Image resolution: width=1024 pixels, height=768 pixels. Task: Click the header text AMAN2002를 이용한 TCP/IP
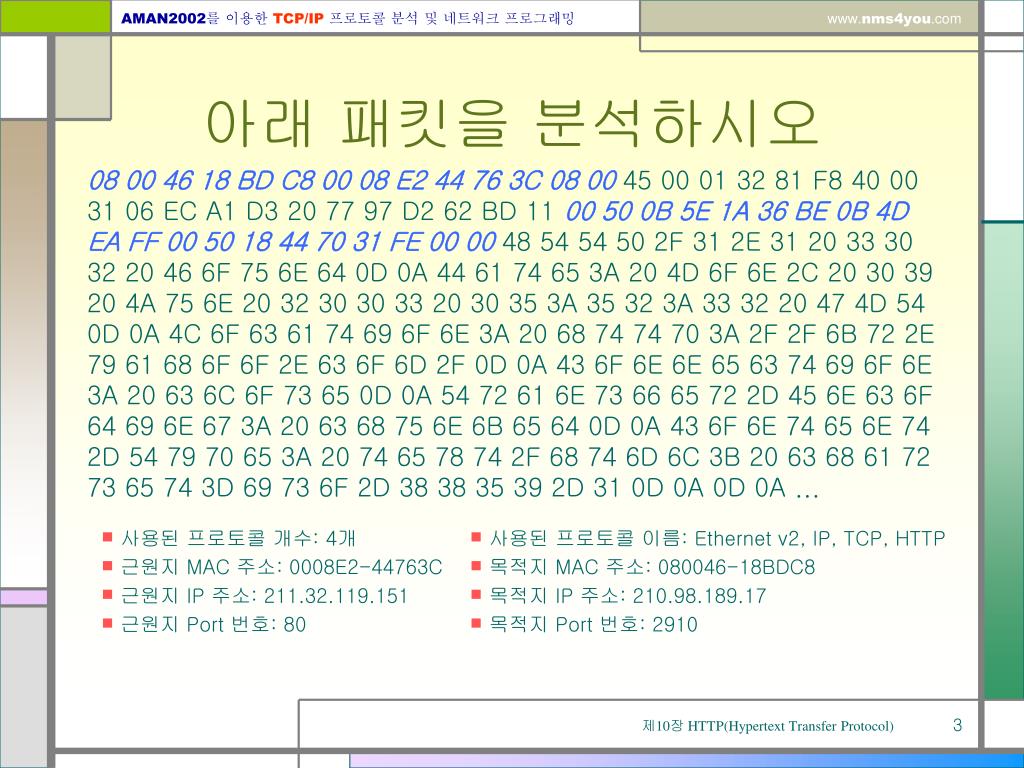[x=222, y=18]
